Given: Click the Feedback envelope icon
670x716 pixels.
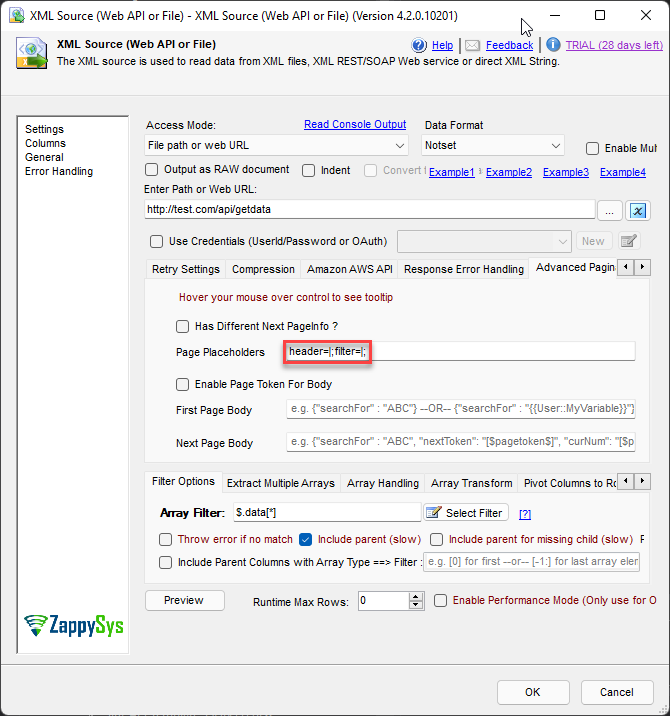Looking at the screenshot, I should point(472,45).
